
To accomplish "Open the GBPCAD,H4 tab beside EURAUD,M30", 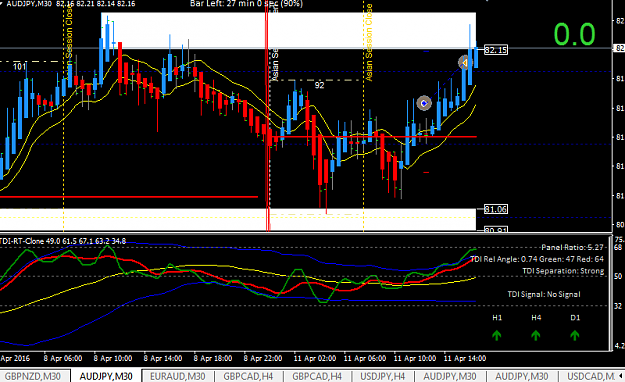I will 248,376.
